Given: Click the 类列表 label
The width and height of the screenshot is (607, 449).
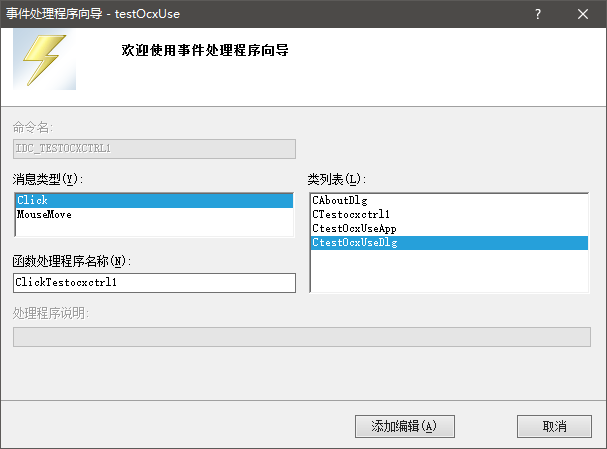Looking at the screenshot, I should pos(337,179).
